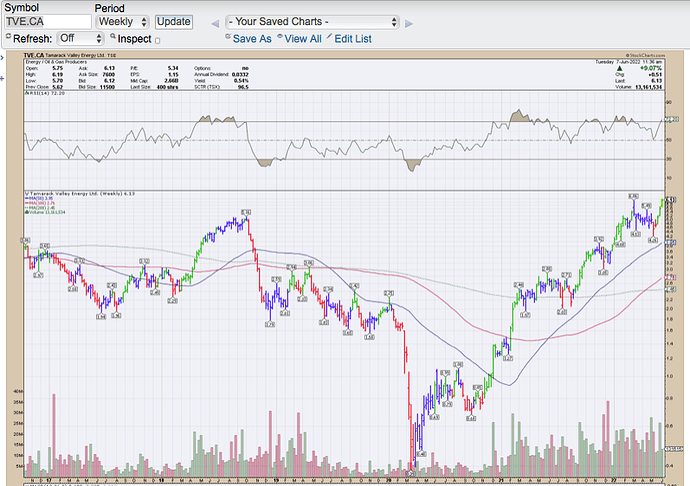The height and width of the screenshot is (486, 690).
Task: Click the Open 5.75 value
Action: pos(58,68)
